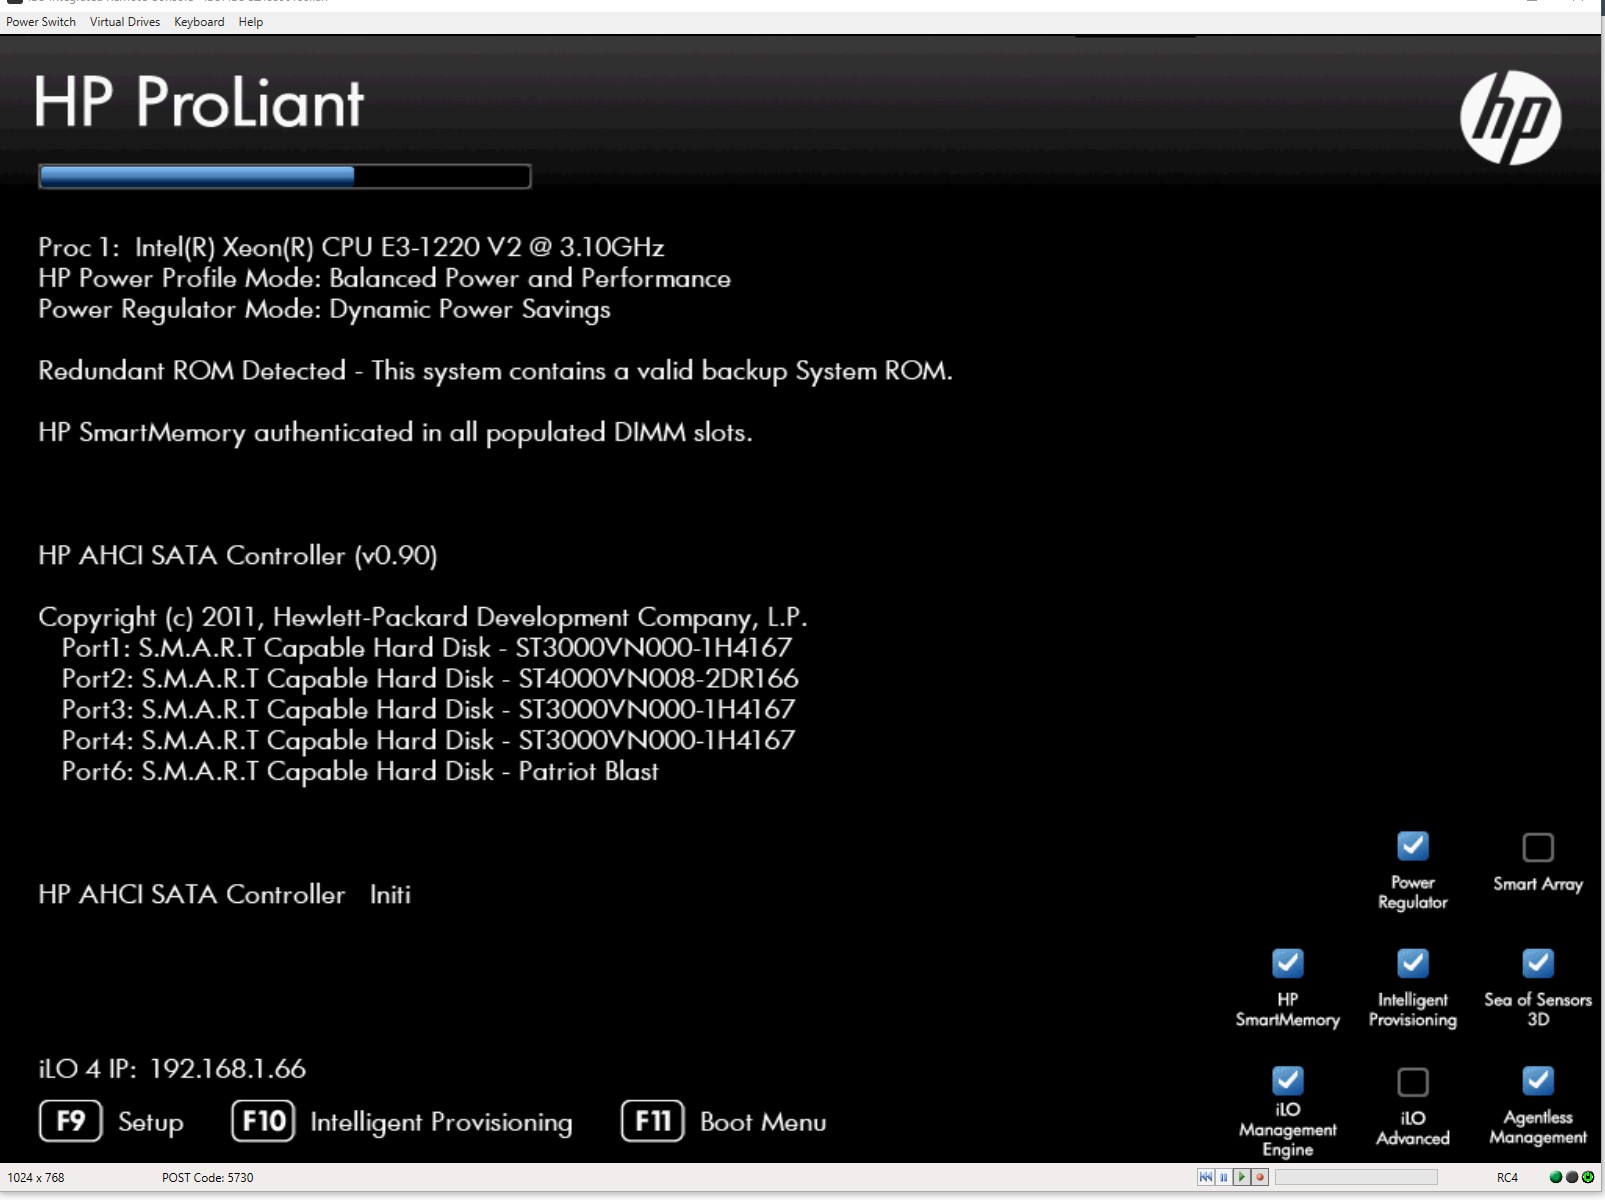Click the Proc 1 Xeon CPU line
Viewport: 1605px width, 1200px height.
coord(351,247)
